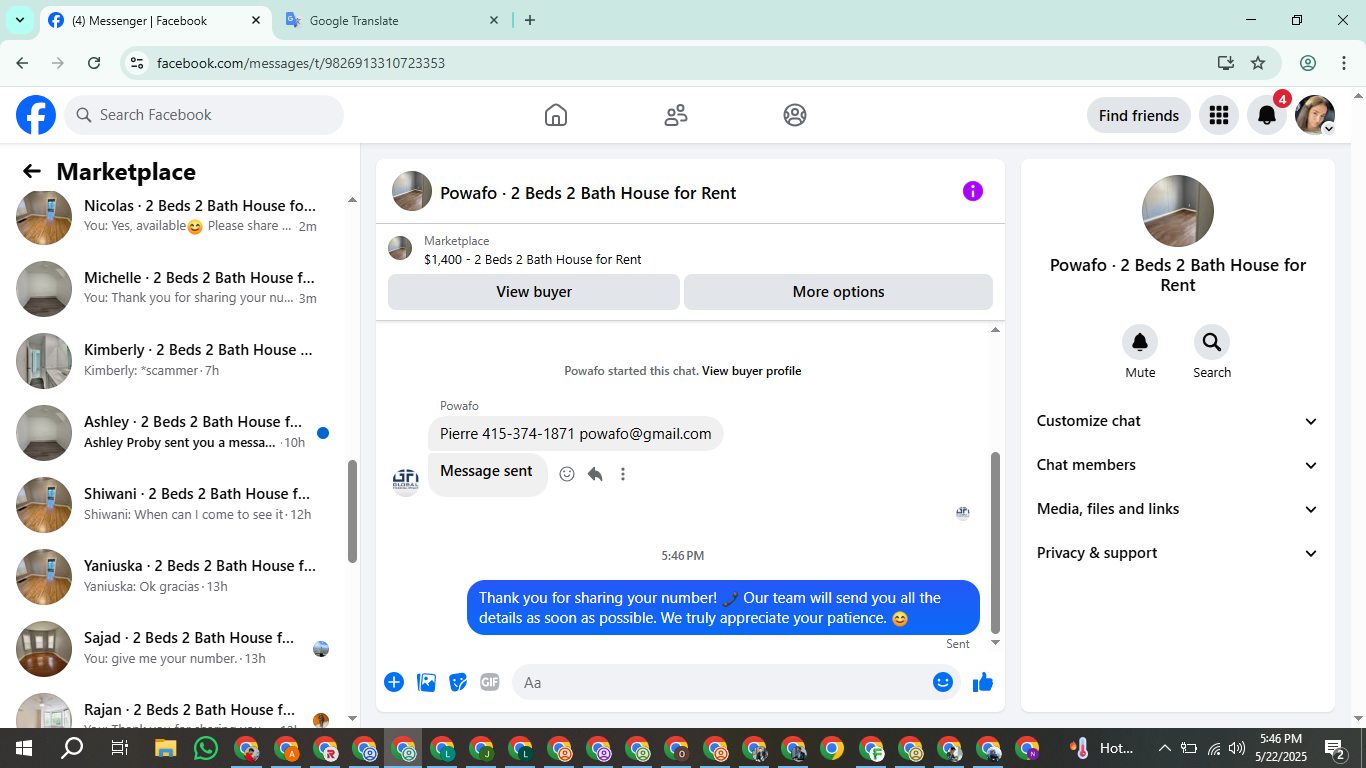1366x768 pixels.
Task: Open the $1,400 Marketplace listing link
Action: [533, 259]
